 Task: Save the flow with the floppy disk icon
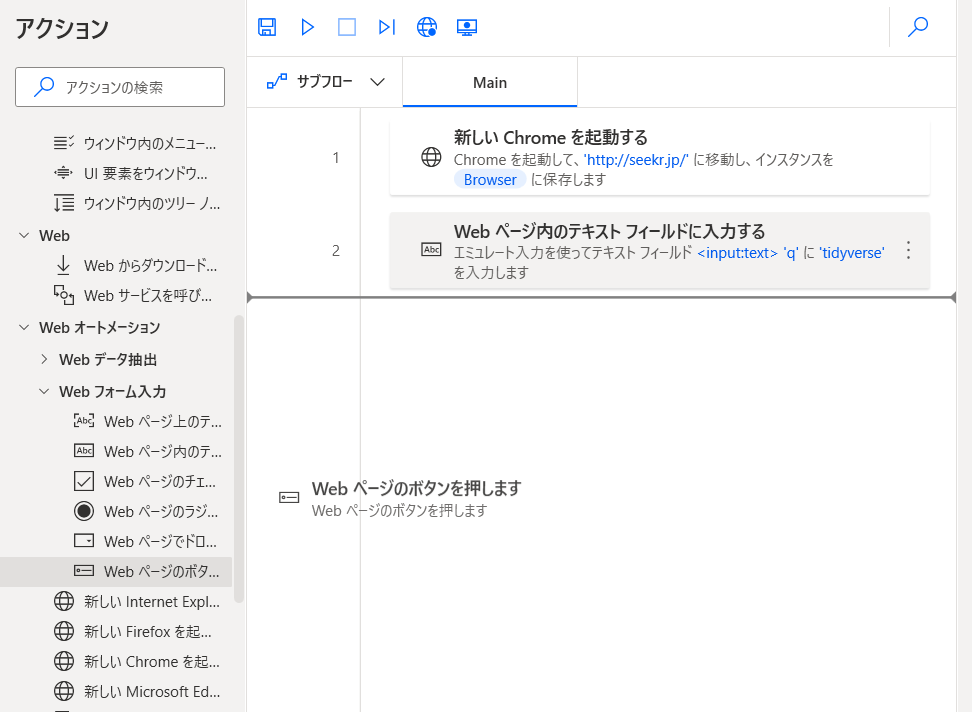coord(267,27)
